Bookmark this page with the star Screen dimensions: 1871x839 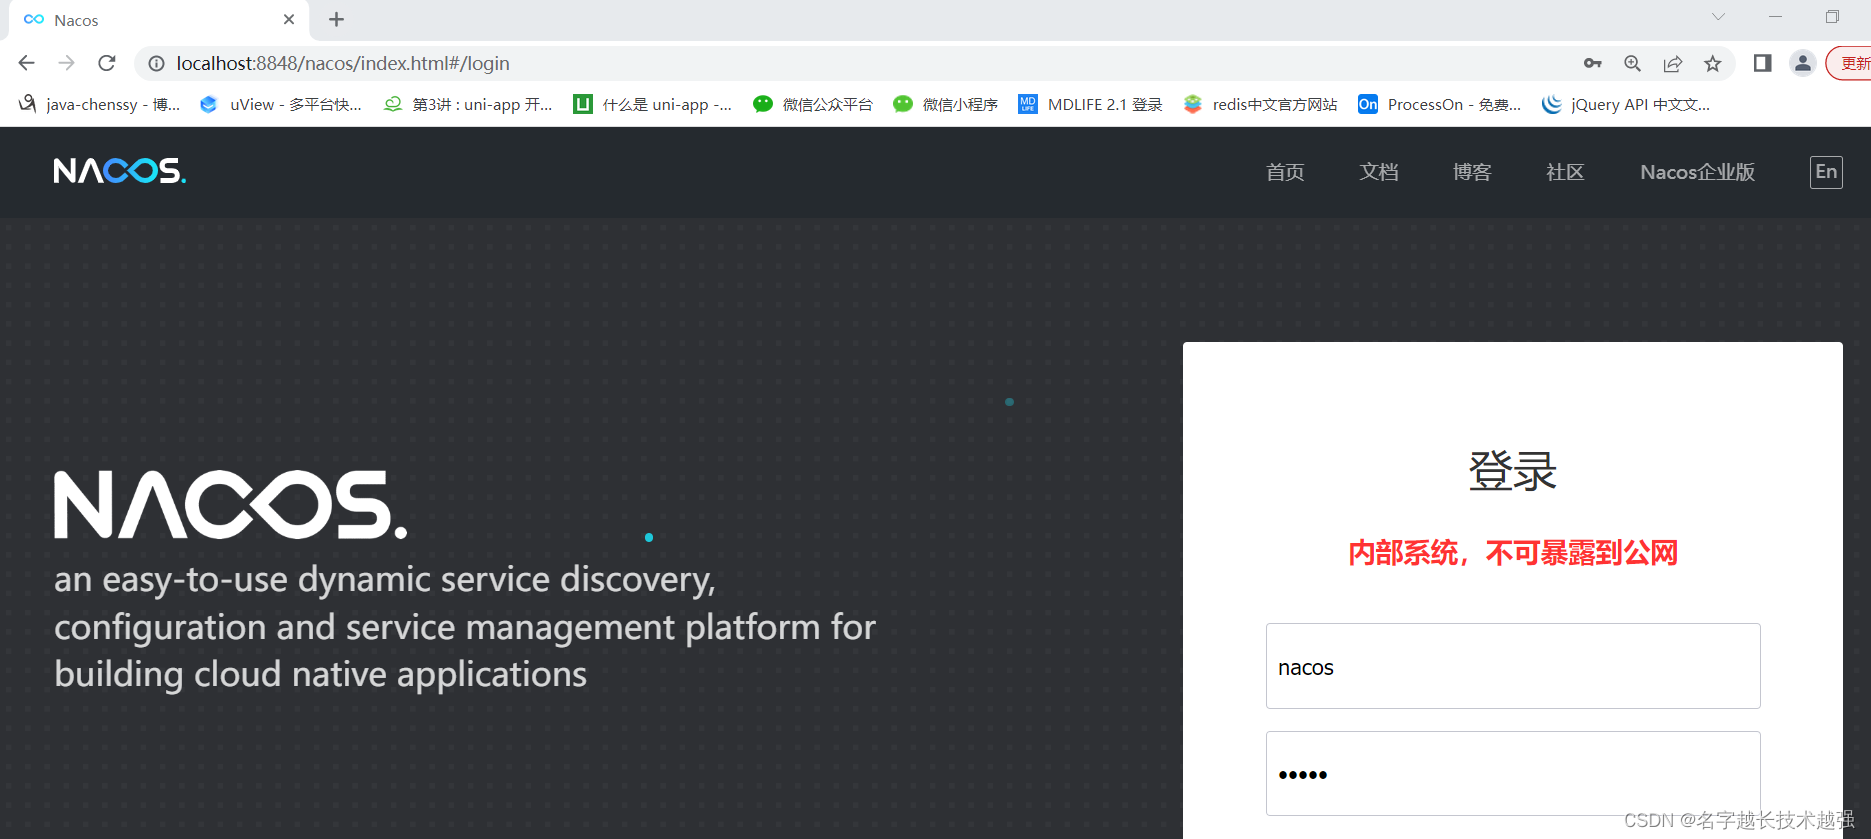pos(1713,63)
